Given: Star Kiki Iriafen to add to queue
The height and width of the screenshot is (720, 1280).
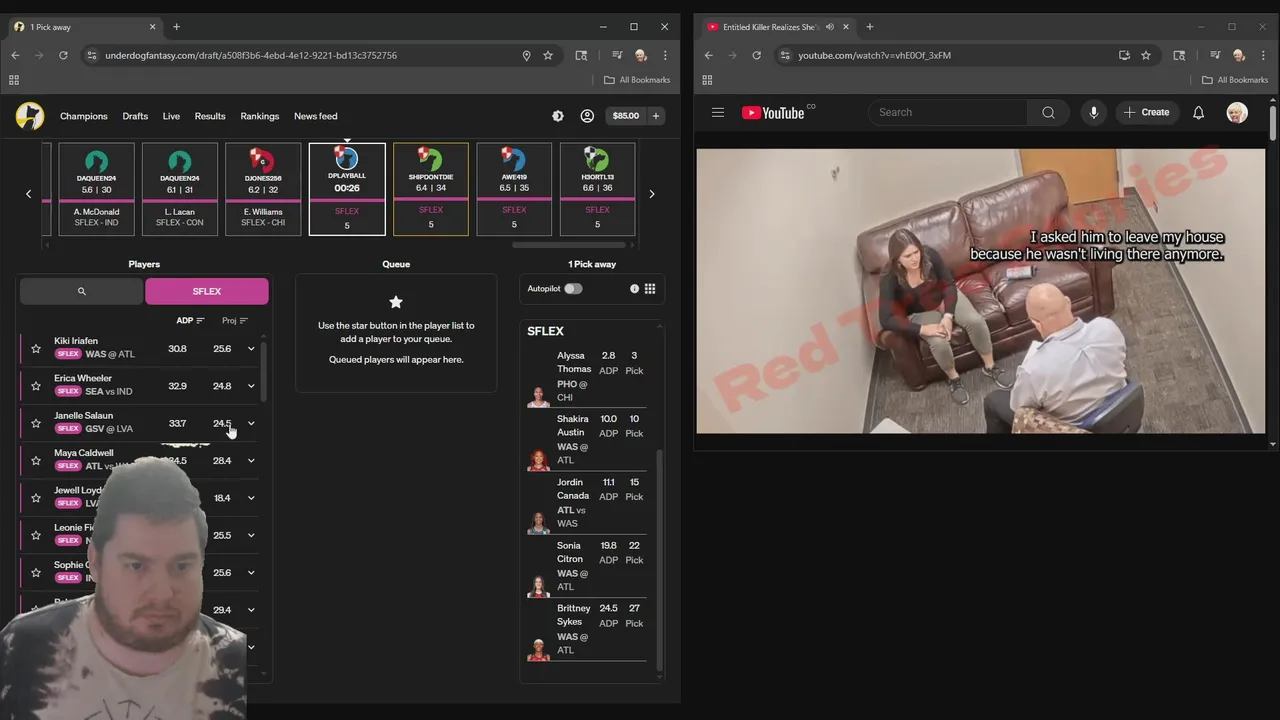Looking at the screenshot, I should [36, 349].
